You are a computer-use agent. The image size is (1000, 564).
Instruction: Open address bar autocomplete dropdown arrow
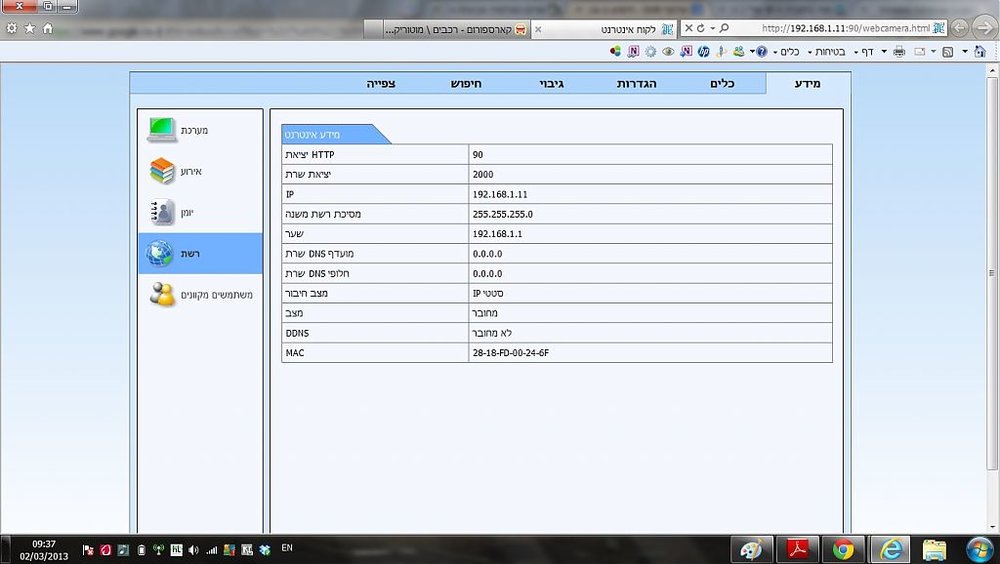point(712,28)
